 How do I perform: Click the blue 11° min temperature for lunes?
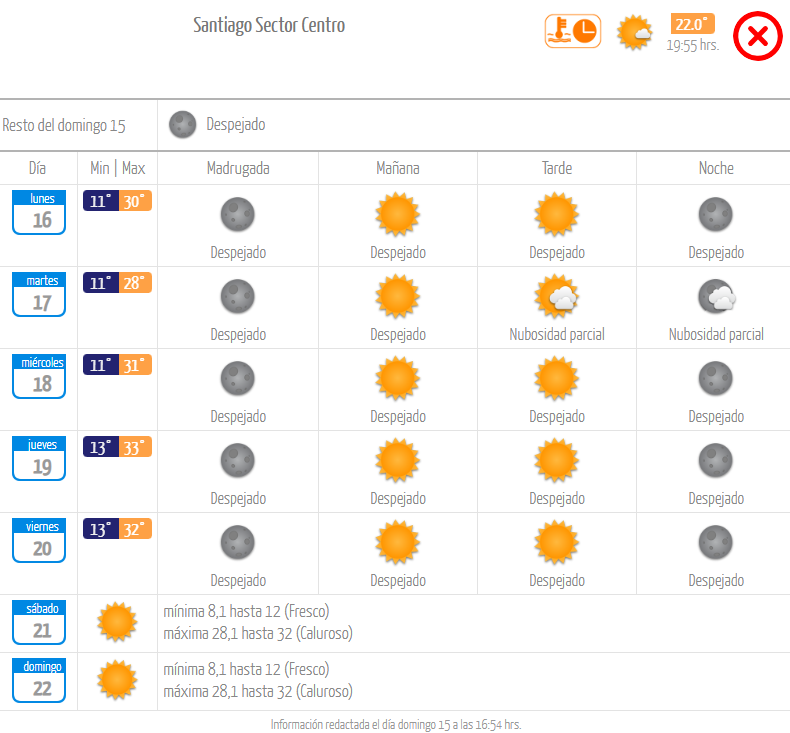pyautogui.click(x=100, y=201)
